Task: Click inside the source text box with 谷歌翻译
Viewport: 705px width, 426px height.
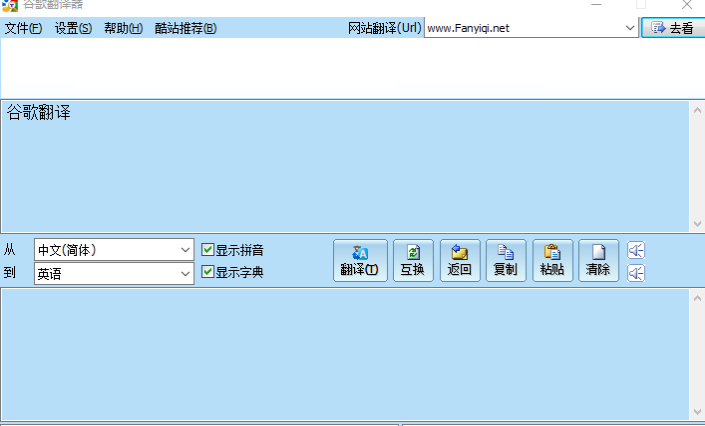Action: pyautogui.click(x=345, y=166)
